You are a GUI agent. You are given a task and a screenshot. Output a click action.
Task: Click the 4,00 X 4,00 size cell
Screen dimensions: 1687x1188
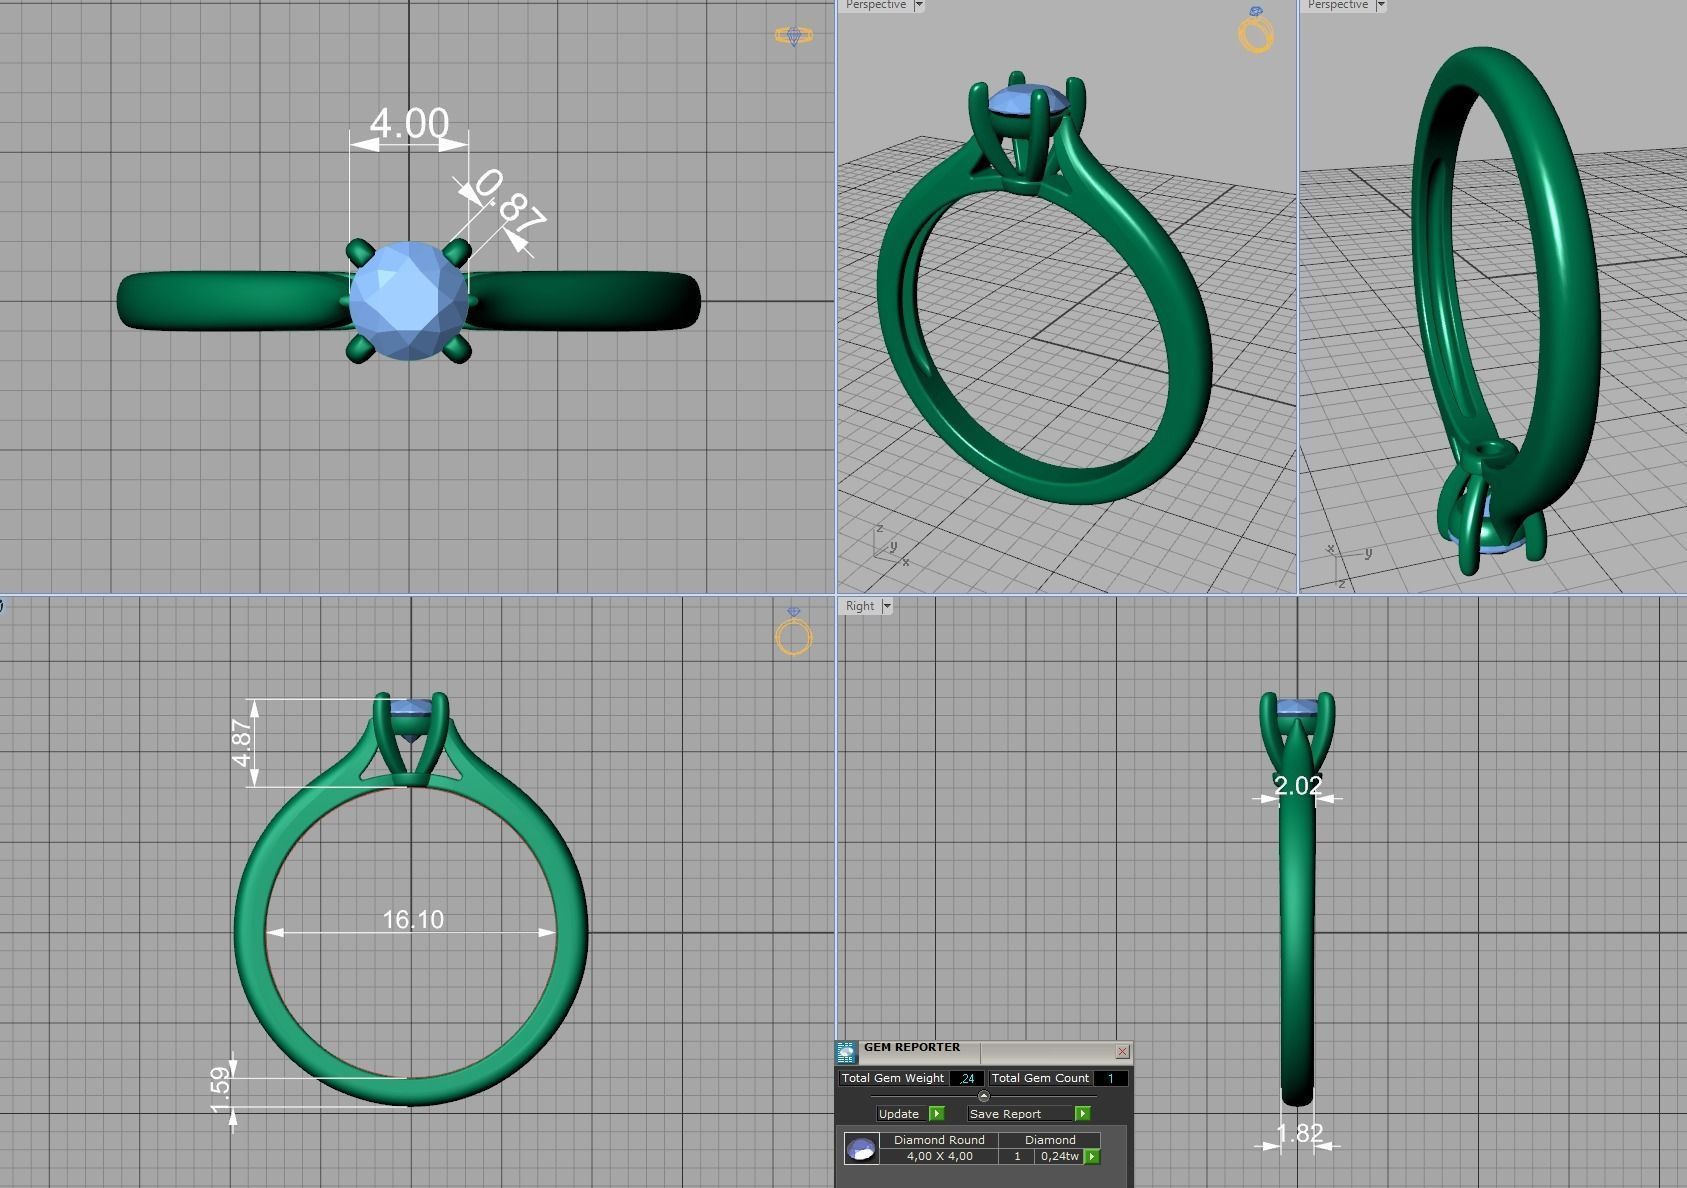[939, 1156]
